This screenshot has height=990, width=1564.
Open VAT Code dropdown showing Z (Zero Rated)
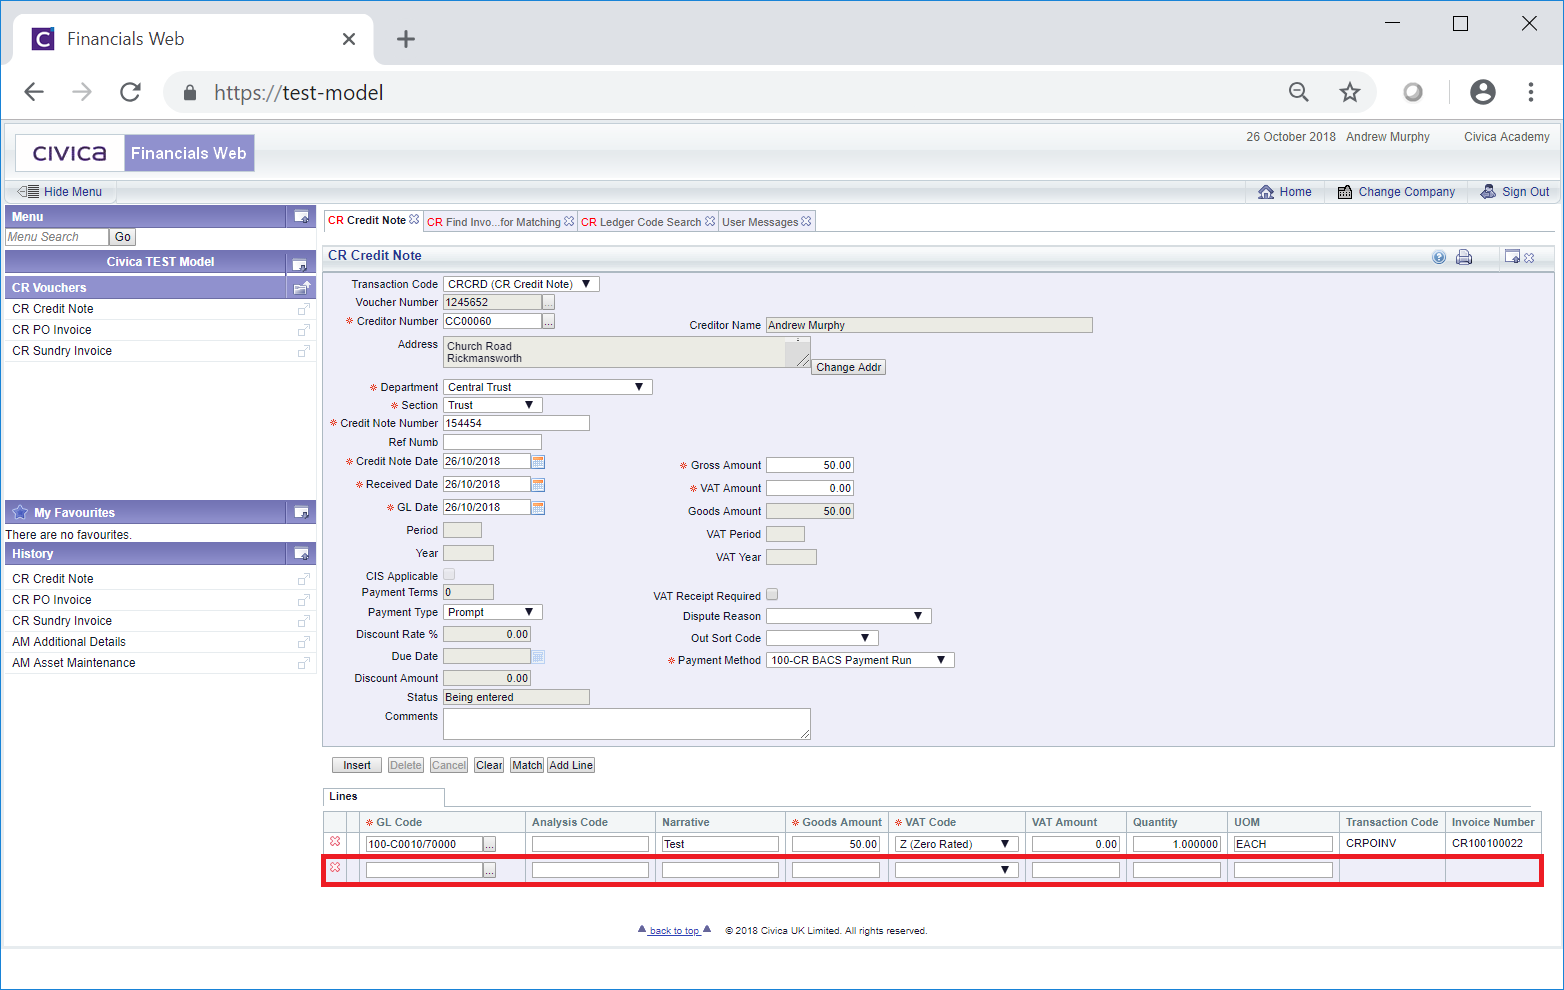click(x=957, y=844)
